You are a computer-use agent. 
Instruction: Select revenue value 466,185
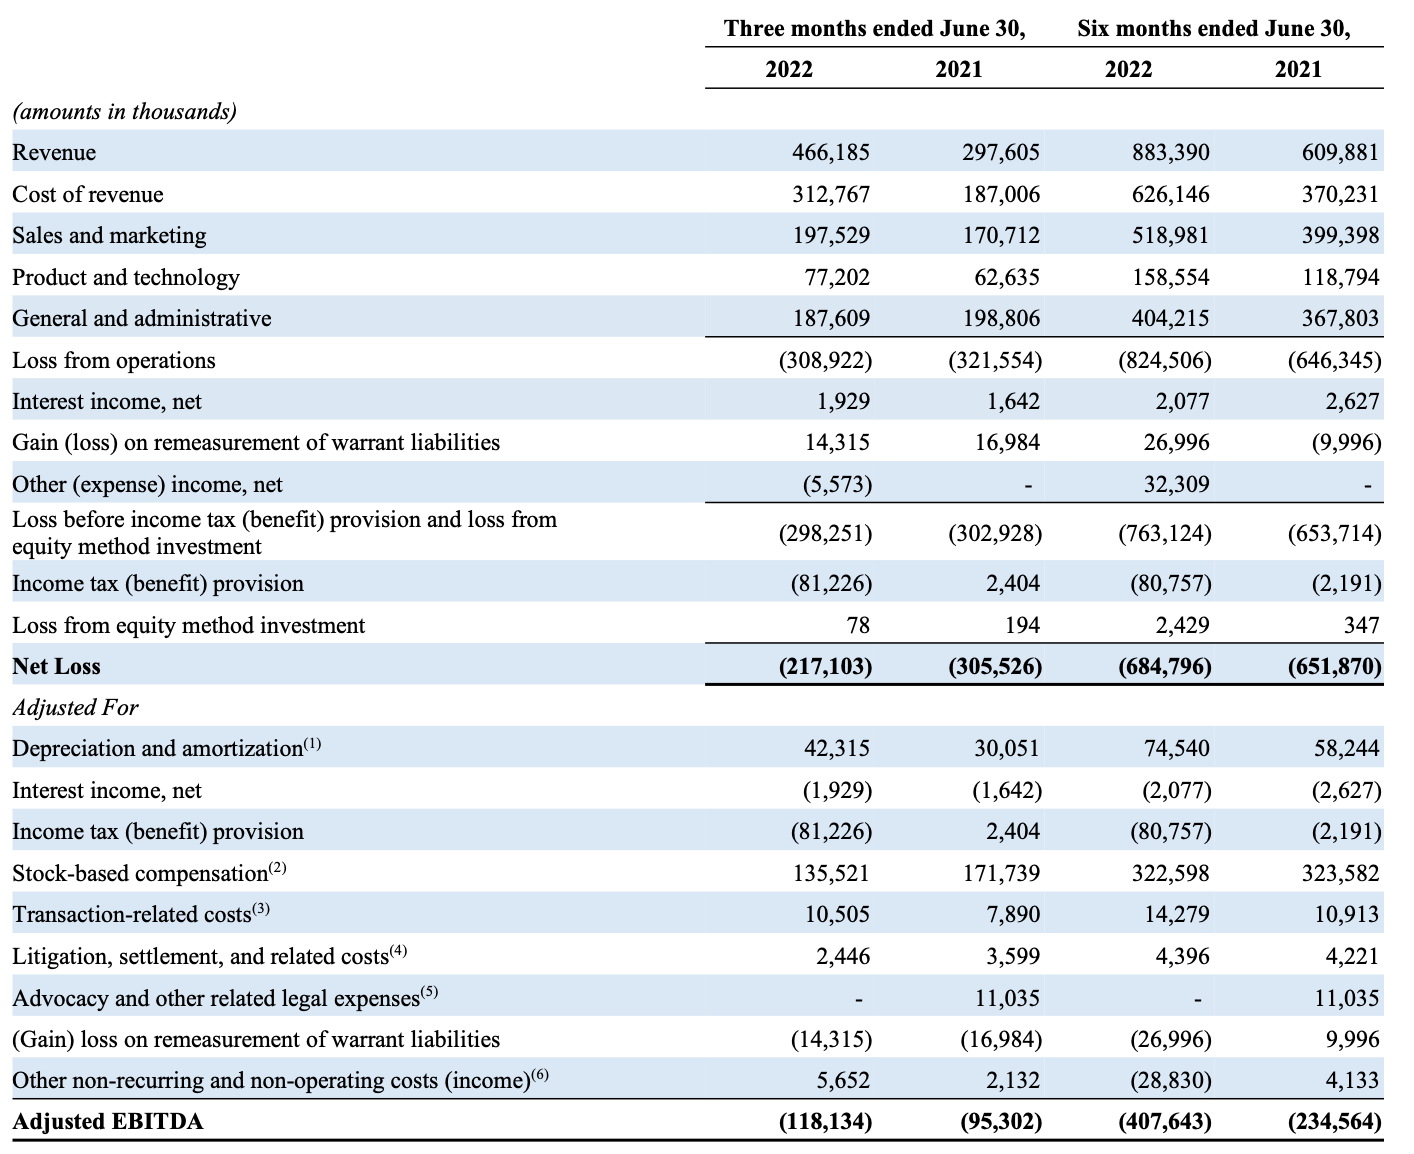point(831,152)
